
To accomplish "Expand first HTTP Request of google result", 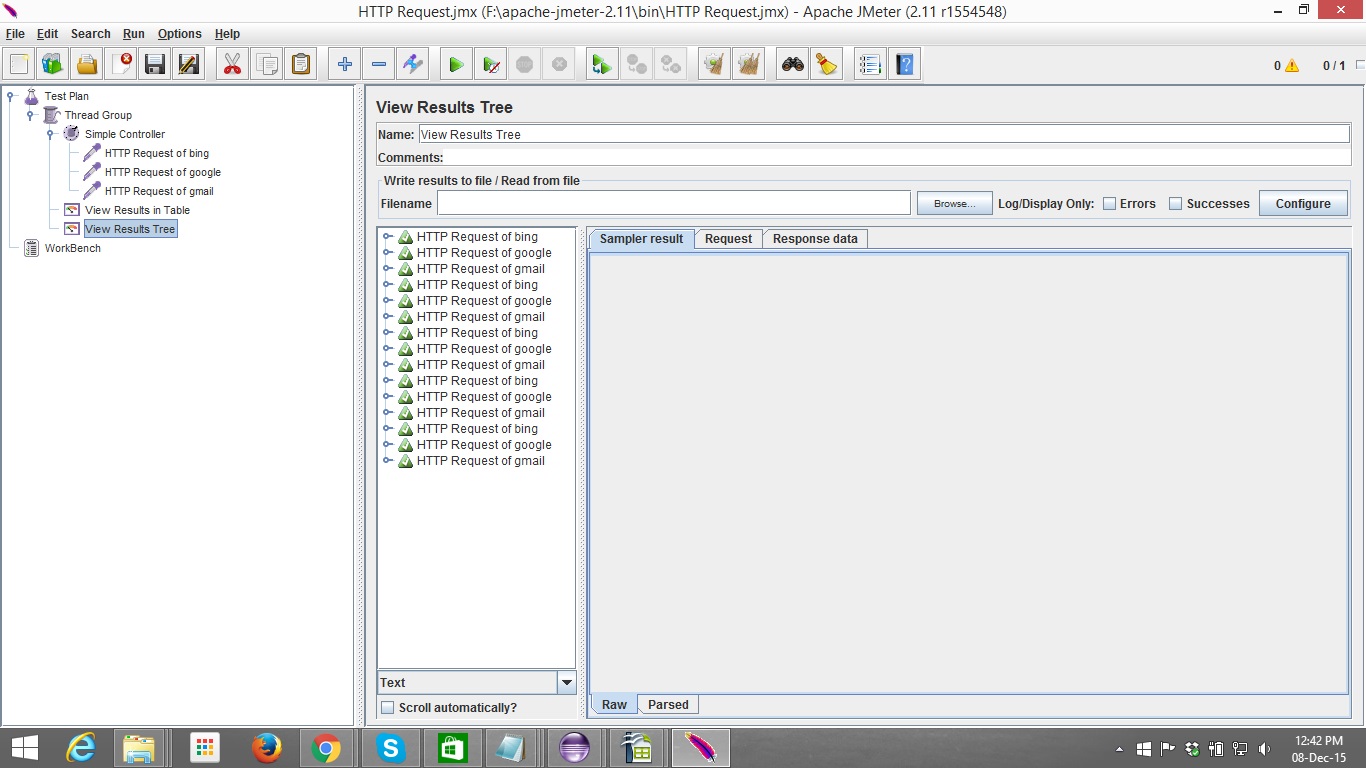I will click(387, 253).
